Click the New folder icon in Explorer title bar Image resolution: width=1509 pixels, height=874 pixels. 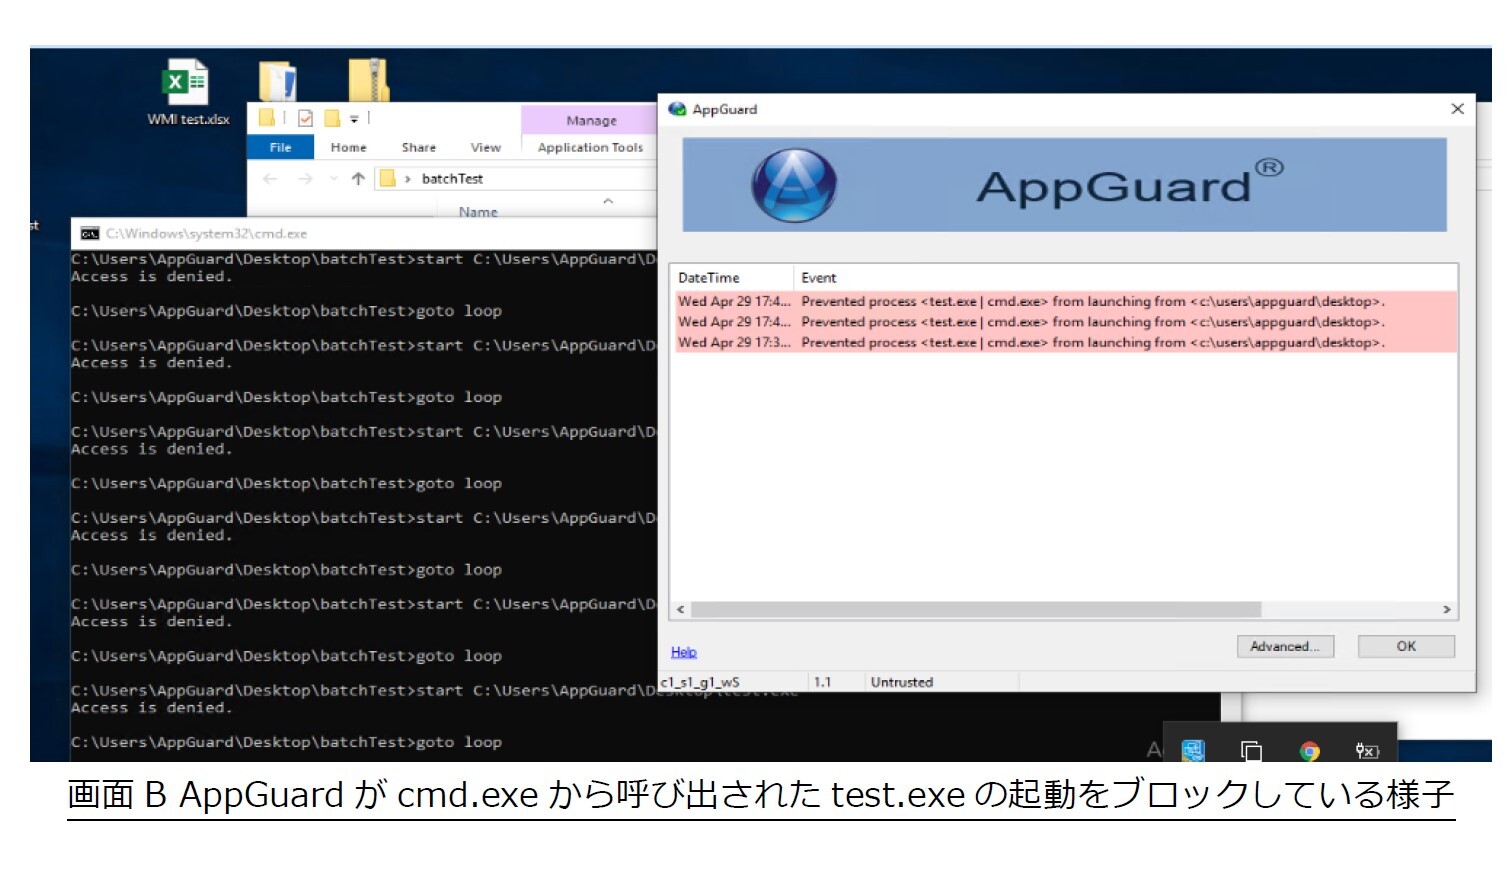[x=332, y=118]
